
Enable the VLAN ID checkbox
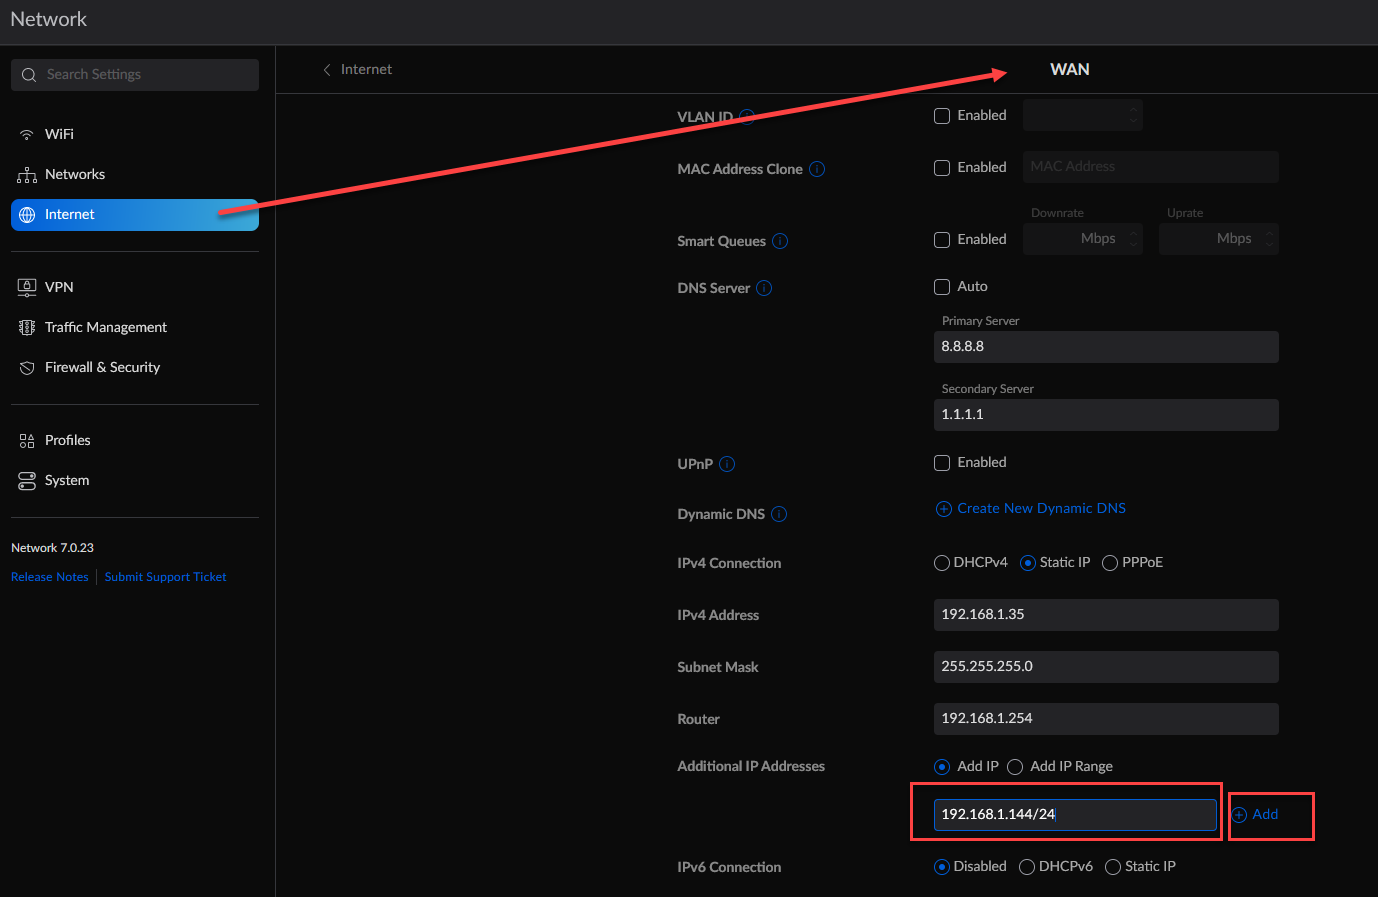click(942, 116)
